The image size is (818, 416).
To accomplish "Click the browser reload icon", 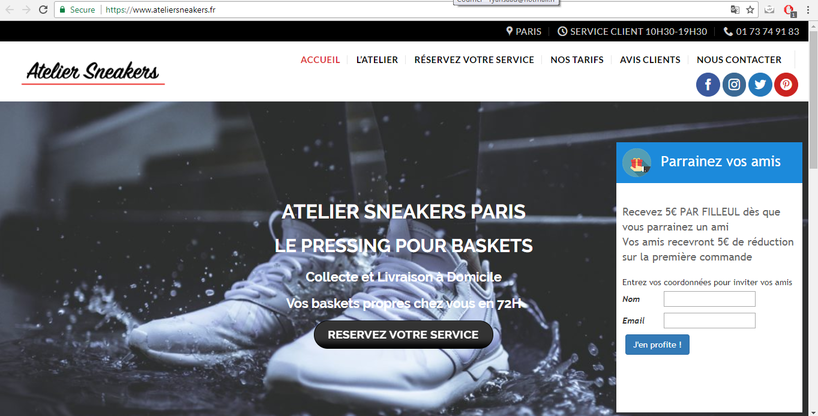I will [43, 9].
